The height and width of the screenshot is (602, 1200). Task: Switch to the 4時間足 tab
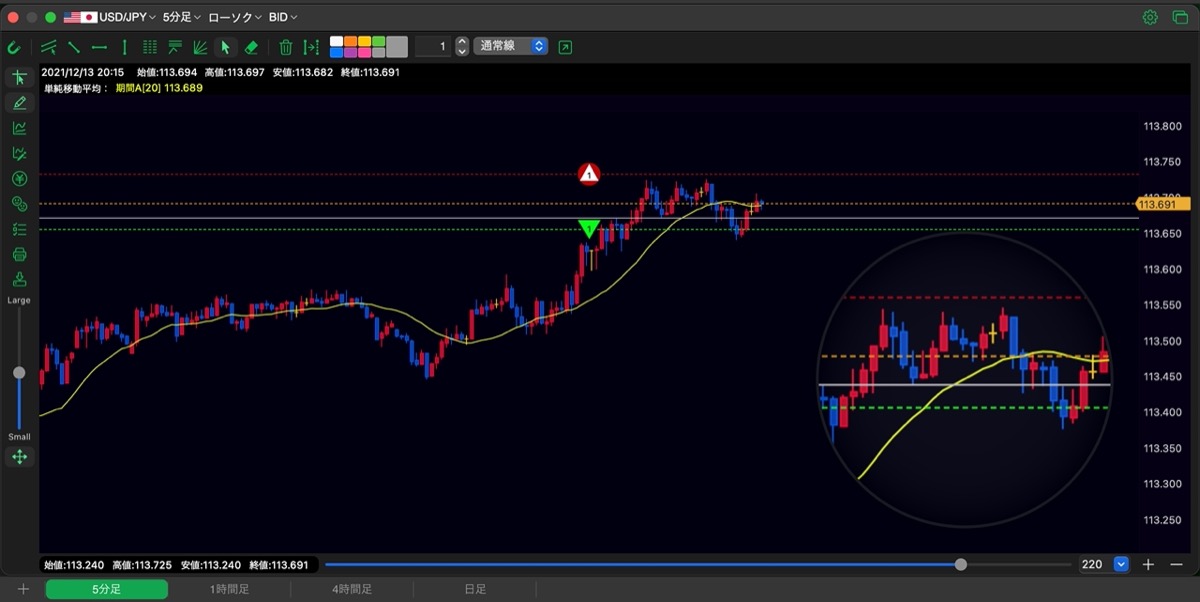coord(352,590)
